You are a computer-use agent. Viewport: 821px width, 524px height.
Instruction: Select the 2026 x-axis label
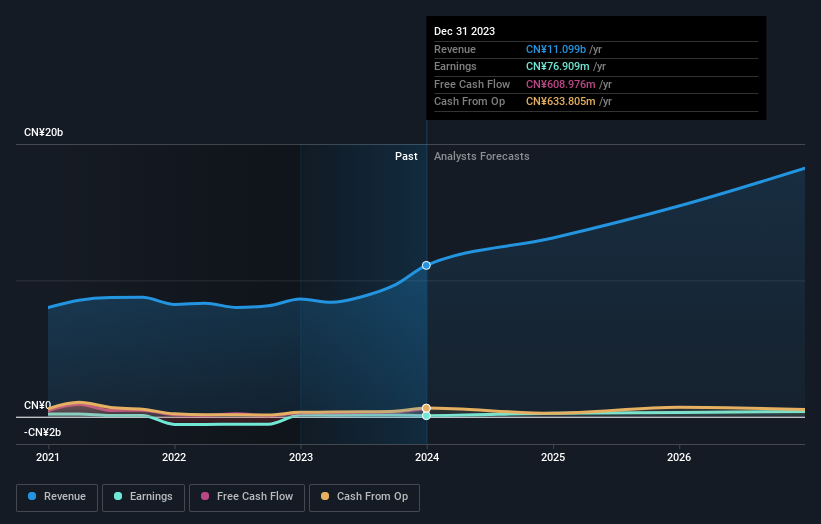tap(679, 458)
